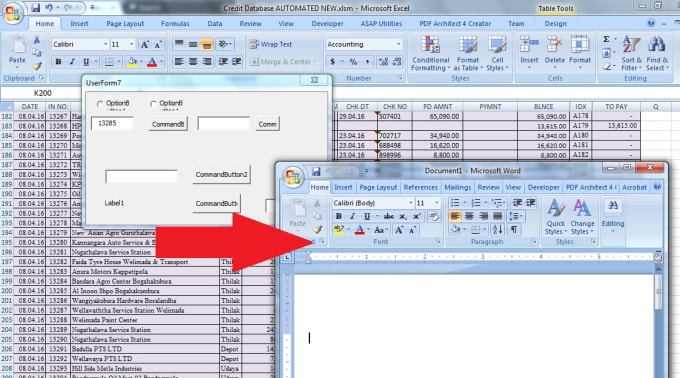Select second OptionB radio button in UserForm7
The image size is (680, 378).
click(153, 104)
